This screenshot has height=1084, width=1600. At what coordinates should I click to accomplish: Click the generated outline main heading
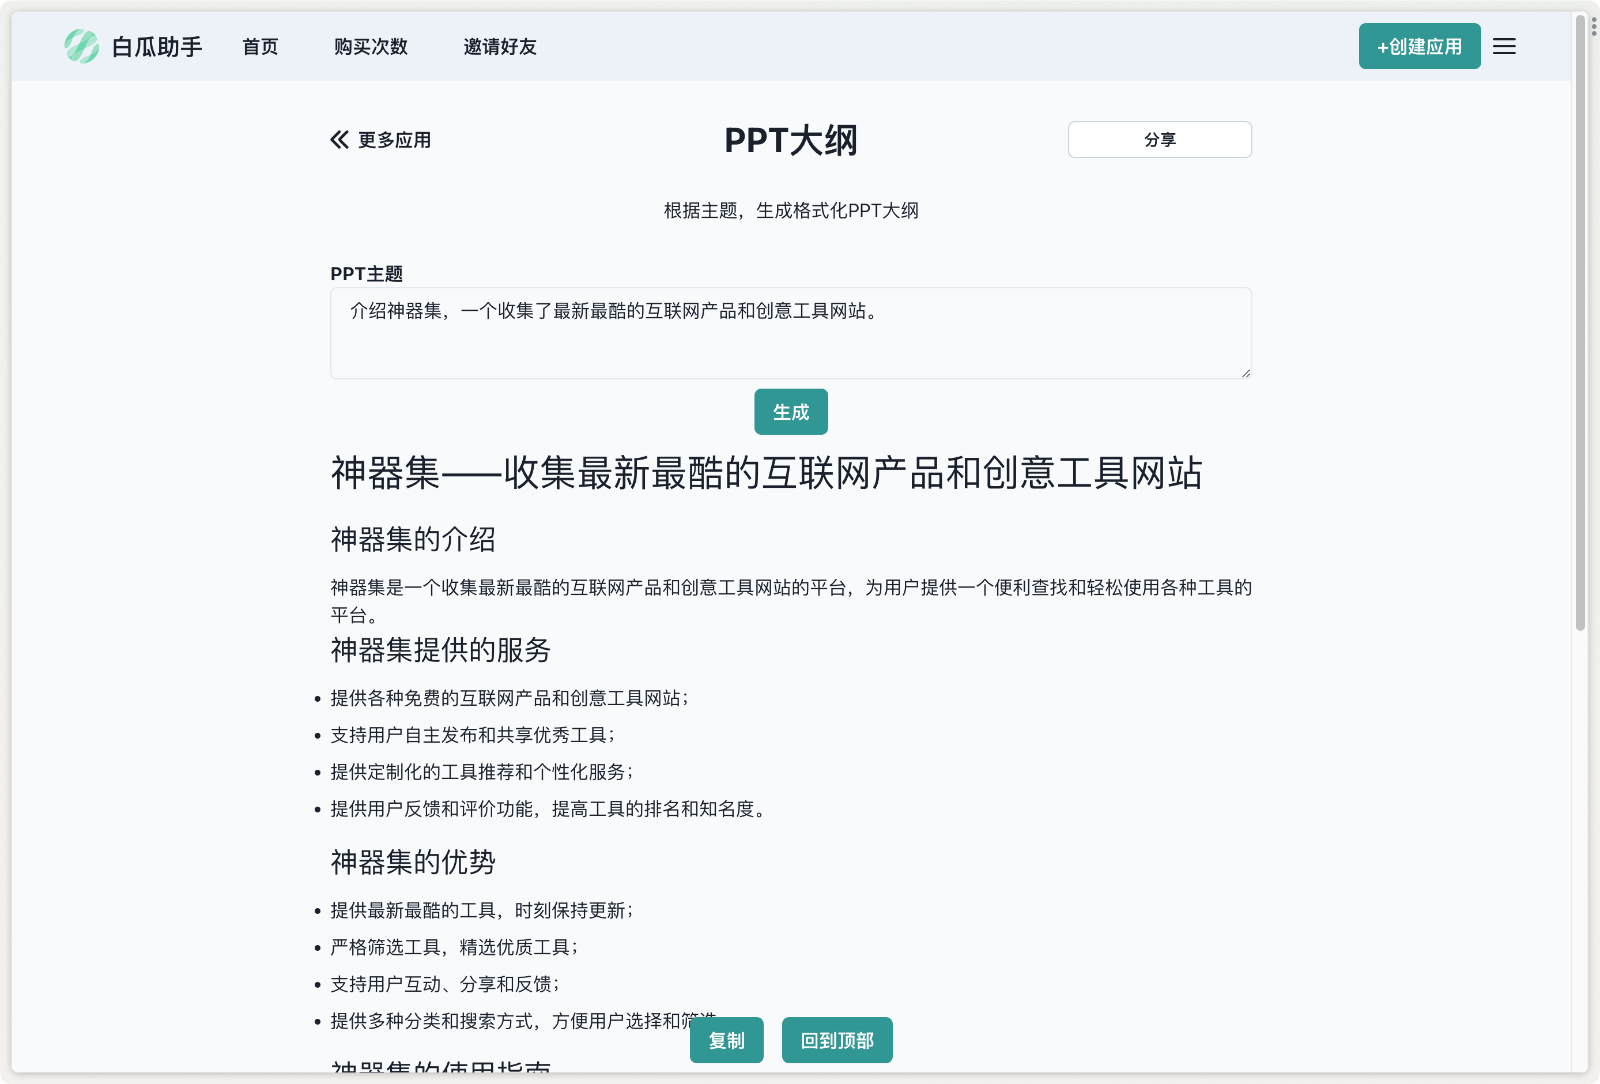pyautogui.click(x=769, y=474)
